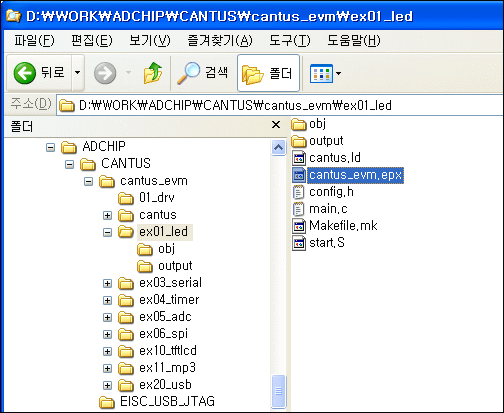Image resolution: width=504 pixels, height=413 pixels.
Task: Open the 보기(V) menu
Action: 150,41
